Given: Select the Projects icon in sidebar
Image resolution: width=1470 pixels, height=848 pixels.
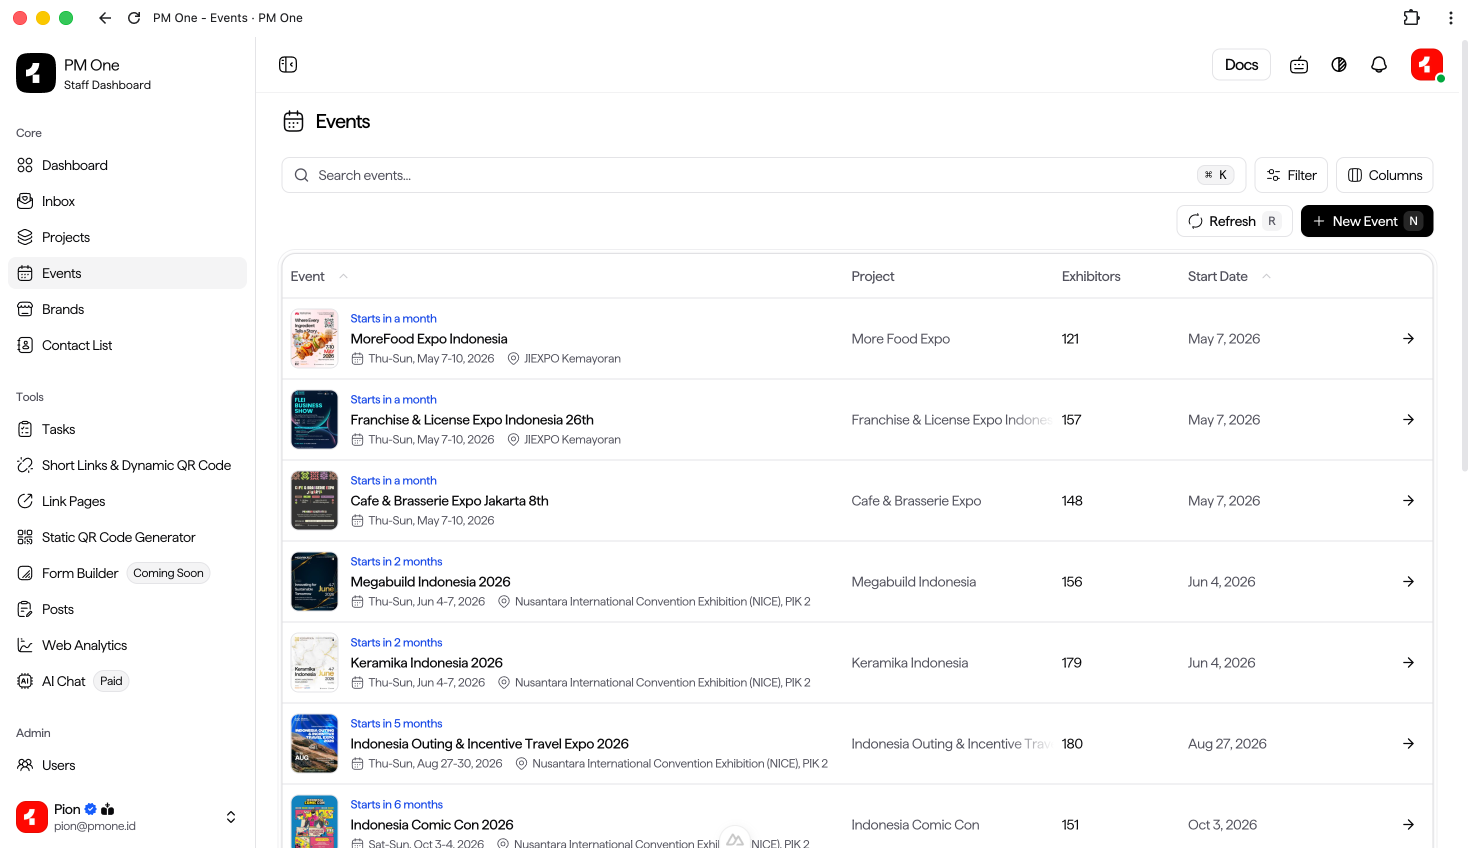Looking at the screenshot, I should [24, 237].
